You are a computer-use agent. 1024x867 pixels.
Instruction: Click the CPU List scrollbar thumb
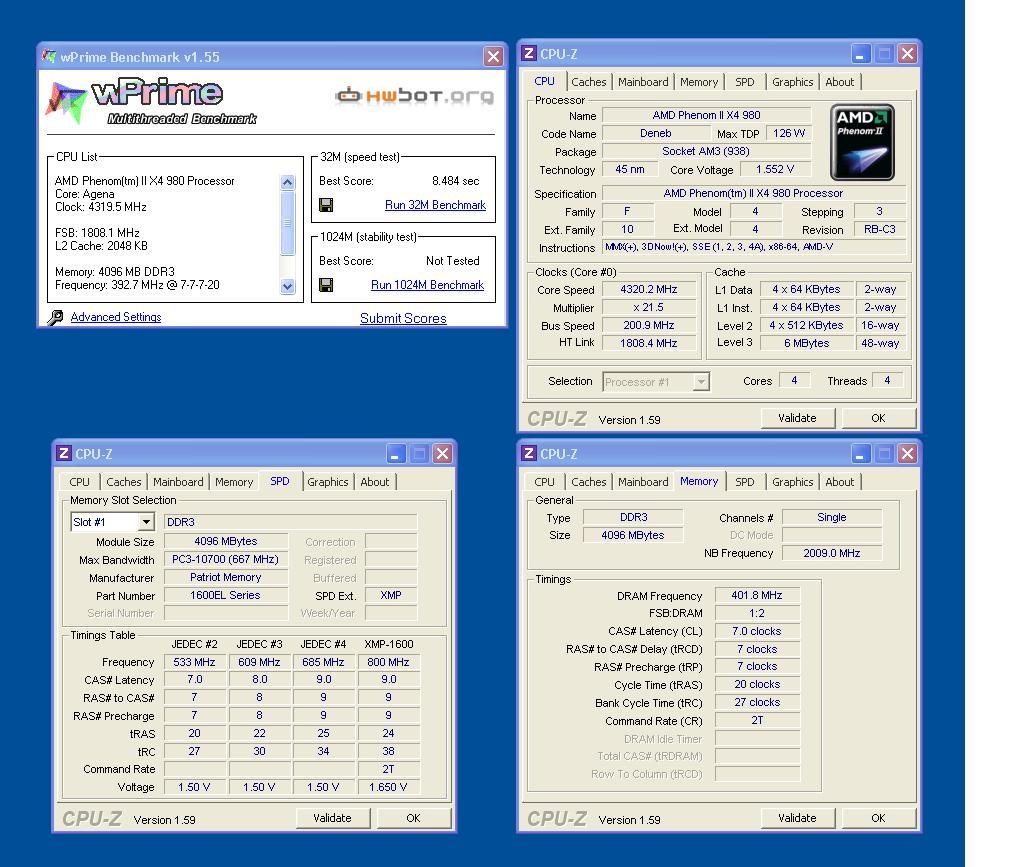pos(287,223)
